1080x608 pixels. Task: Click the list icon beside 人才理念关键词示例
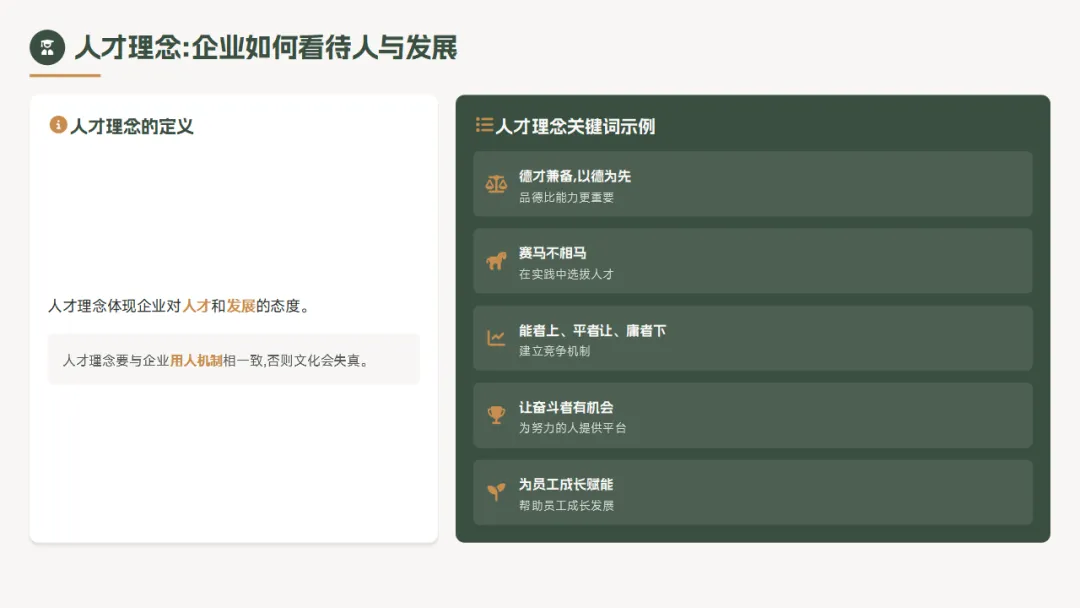(x=484, y=125)
